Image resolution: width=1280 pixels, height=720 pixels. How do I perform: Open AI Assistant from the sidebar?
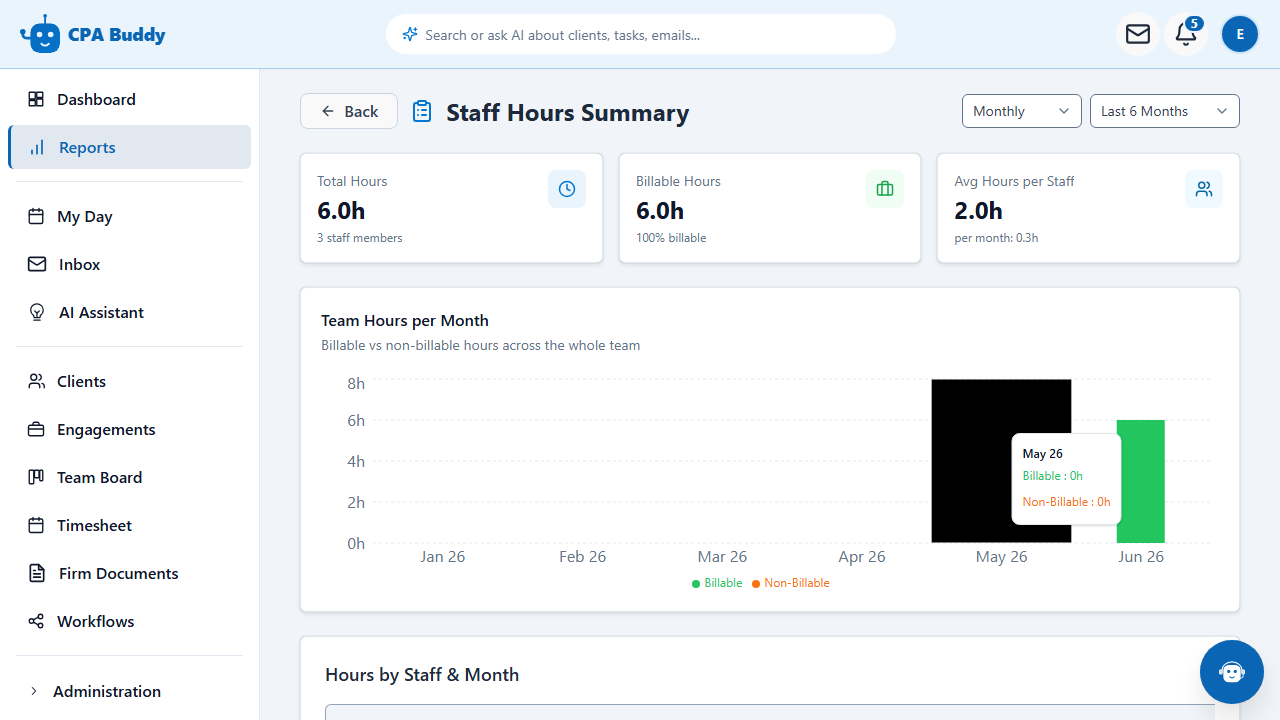pyautogui.click(x=129, y=312)
